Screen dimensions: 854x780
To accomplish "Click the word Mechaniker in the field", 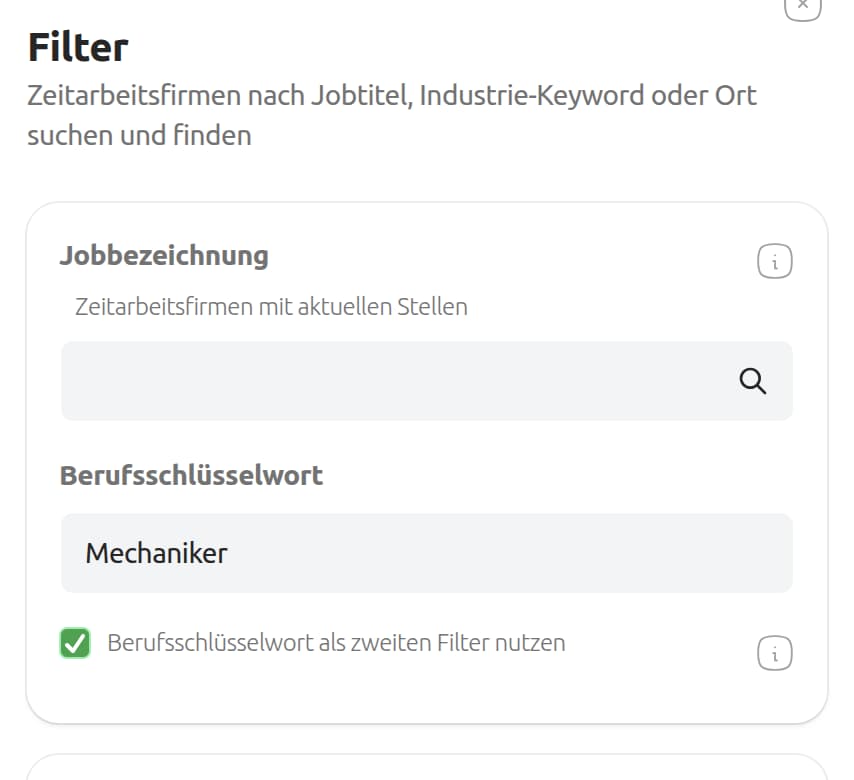I will click(x=156, y=553).
